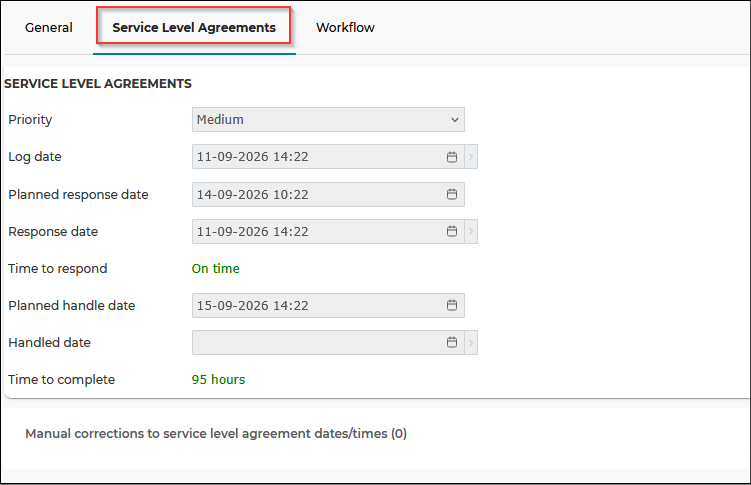Open calendar picker for Response date
751x485 pixels.
(x=452, y=231)
